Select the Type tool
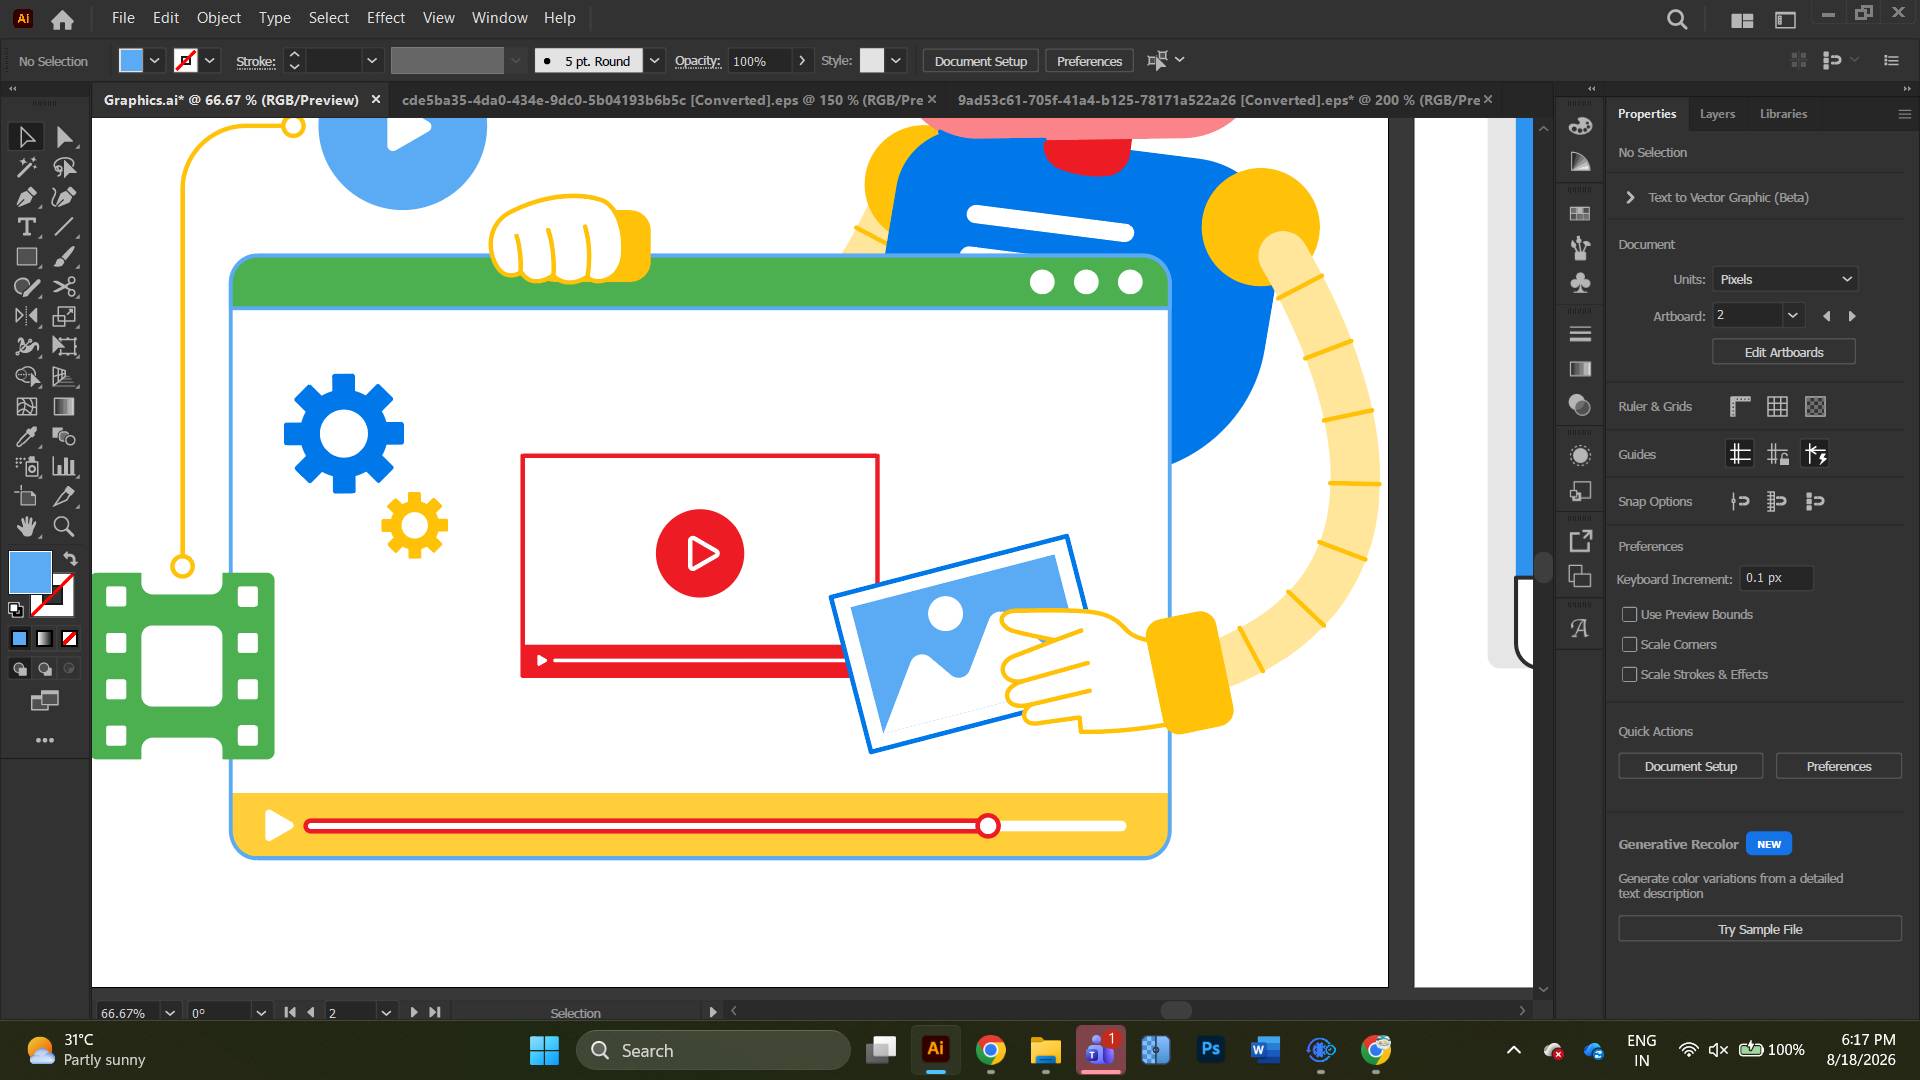Viewport: 1920px width, 1080px height. (x=26, y=227)
